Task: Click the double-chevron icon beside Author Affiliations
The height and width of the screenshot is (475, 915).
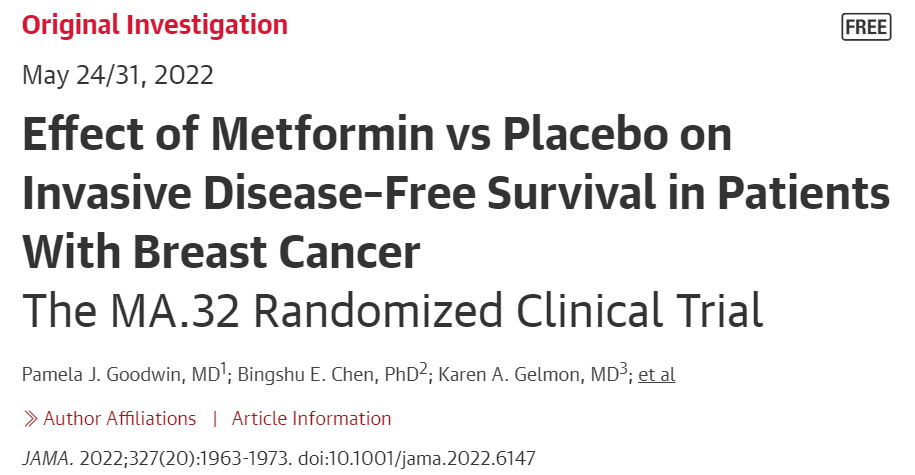Action: pyautogui.click(x=30, y=419)
